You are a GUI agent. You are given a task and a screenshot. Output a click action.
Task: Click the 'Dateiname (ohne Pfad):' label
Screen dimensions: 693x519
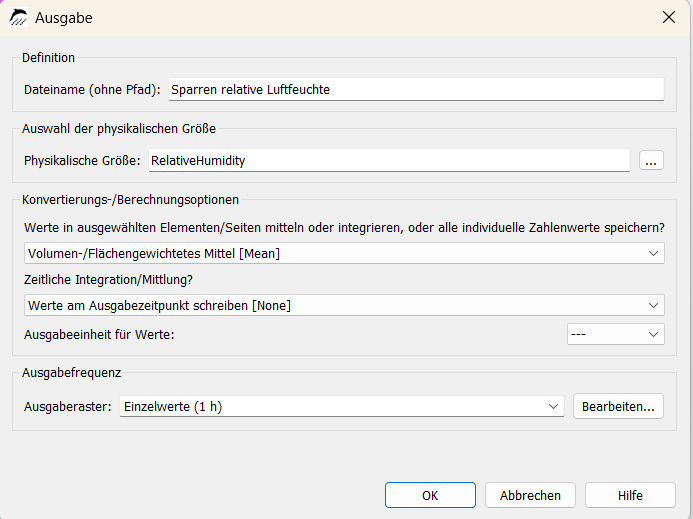coord(92,90)
